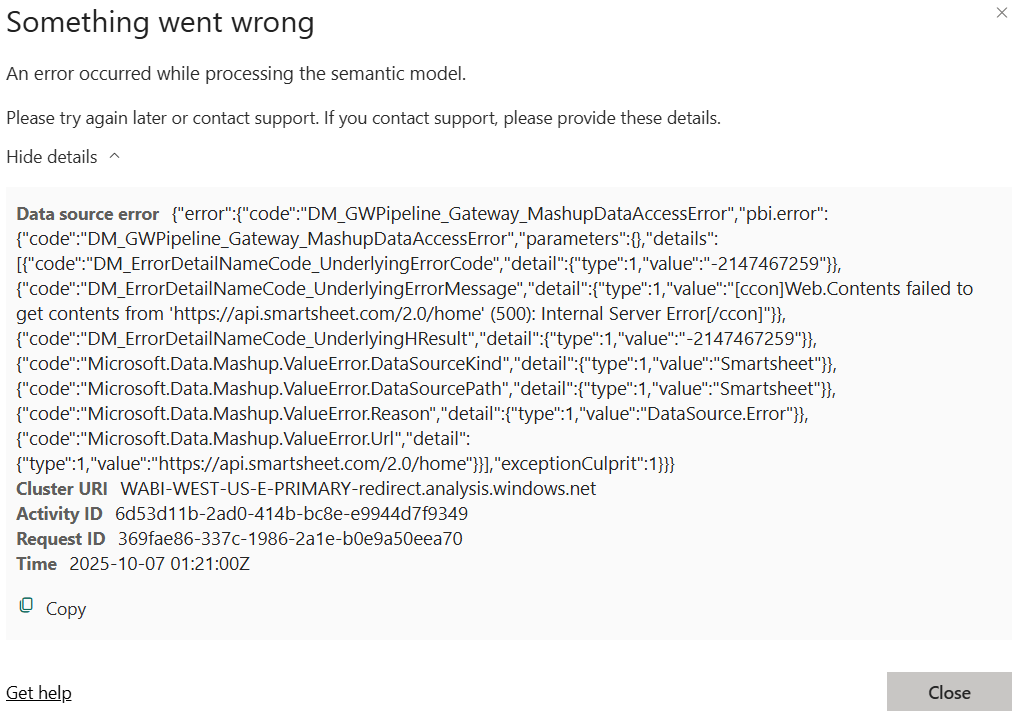Image resolution: width=1024 pixels, height=719 pixels.
Task: Click the timestamp 2025-10-07 01:21:00Z
Action: click(x=159, y=564)
